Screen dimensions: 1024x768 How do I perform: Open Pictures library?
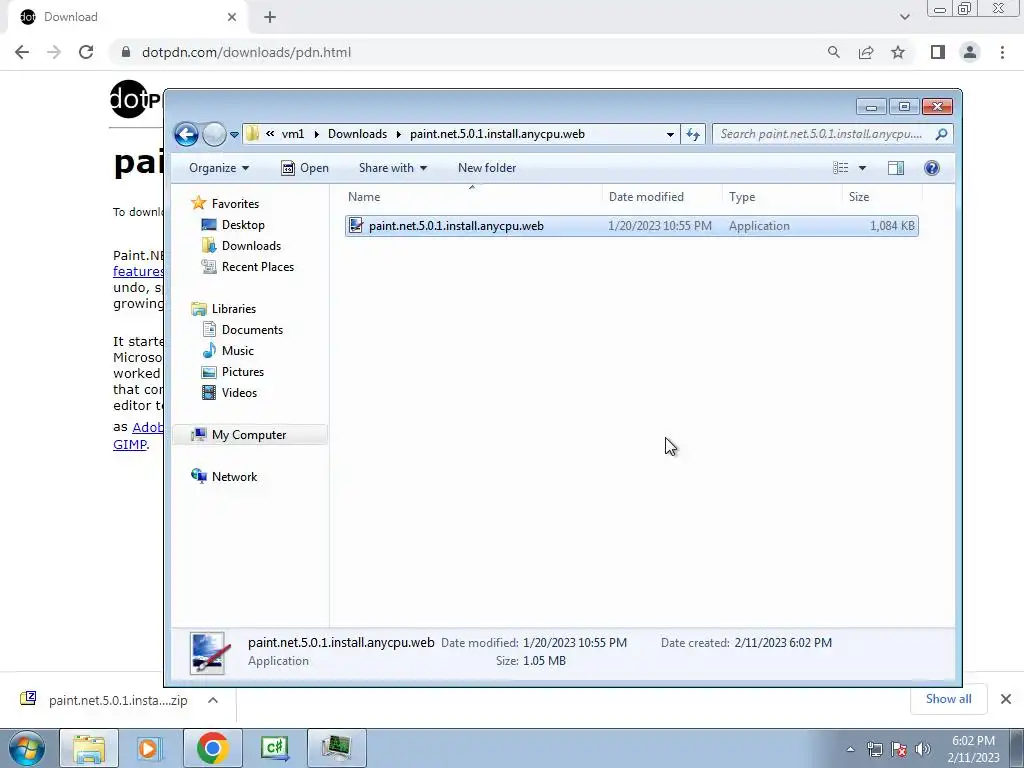pos(243,372)
